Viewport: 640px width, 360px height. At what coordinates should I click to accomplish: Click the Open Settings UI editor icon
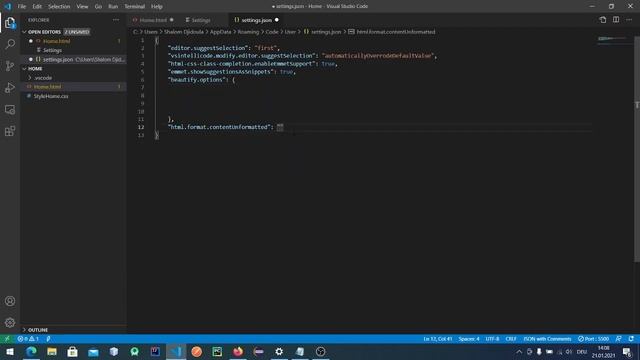click(x=602, y=20)
